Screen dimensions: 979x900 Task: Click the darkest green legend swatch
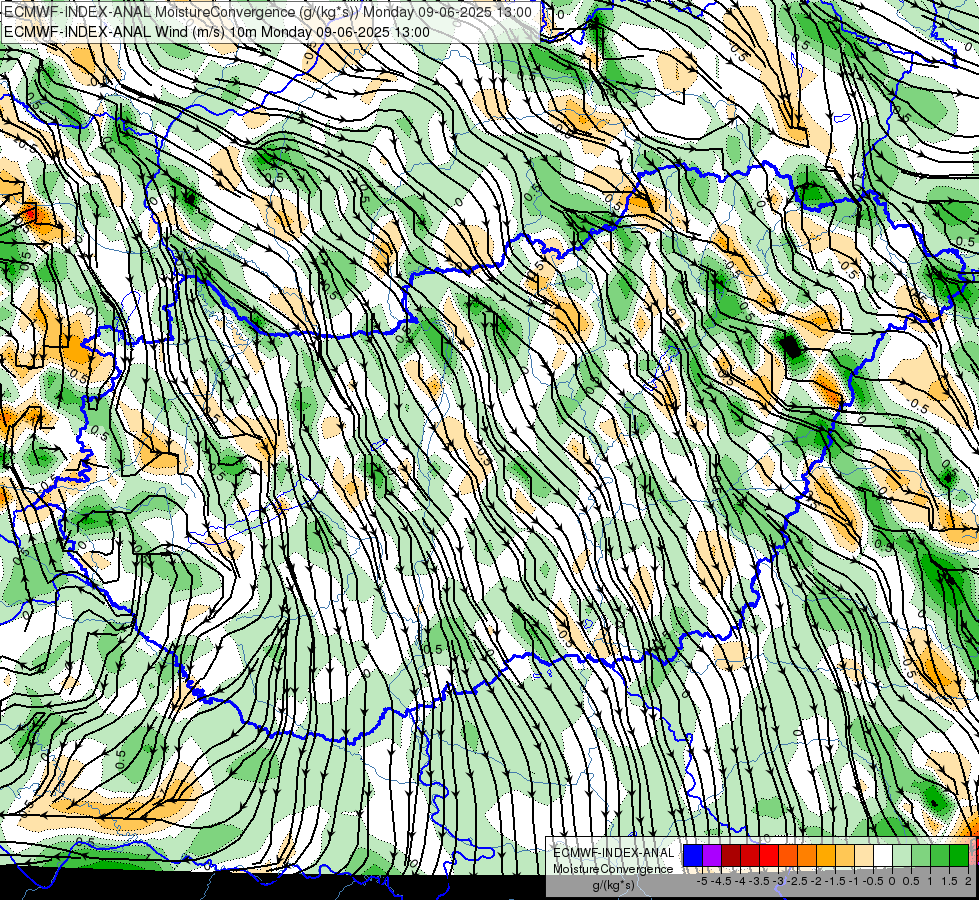click(x=958, y=855)
